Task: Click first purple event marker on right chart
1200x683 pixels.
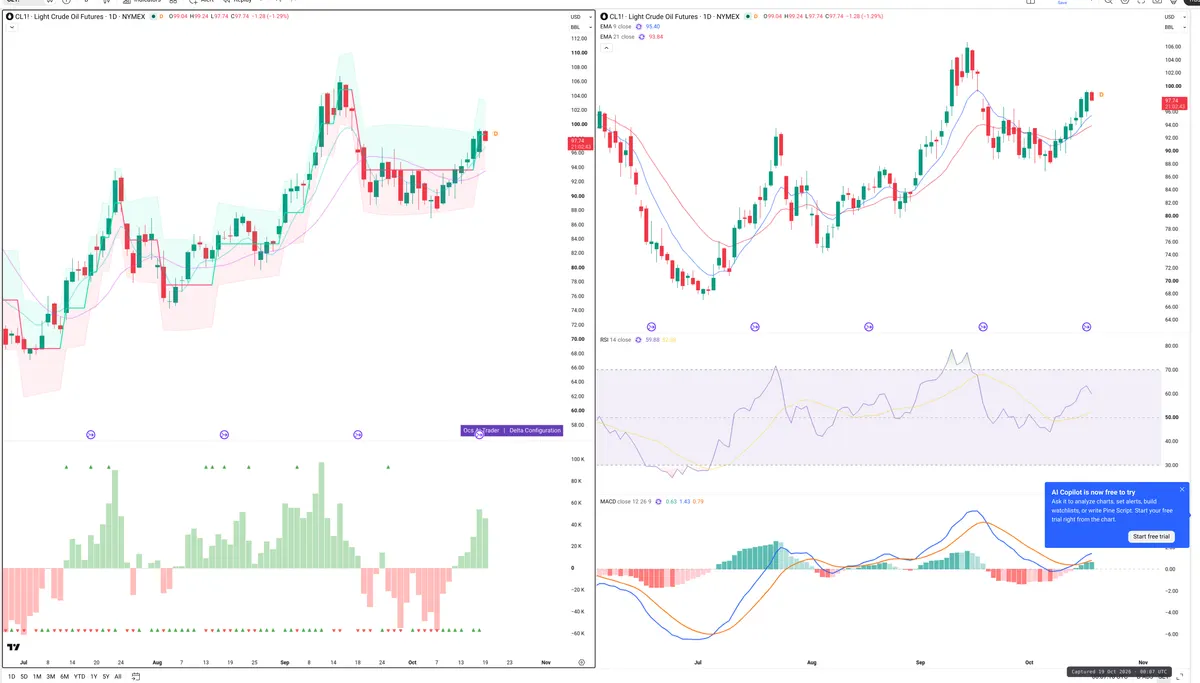Action: [651, 327]
